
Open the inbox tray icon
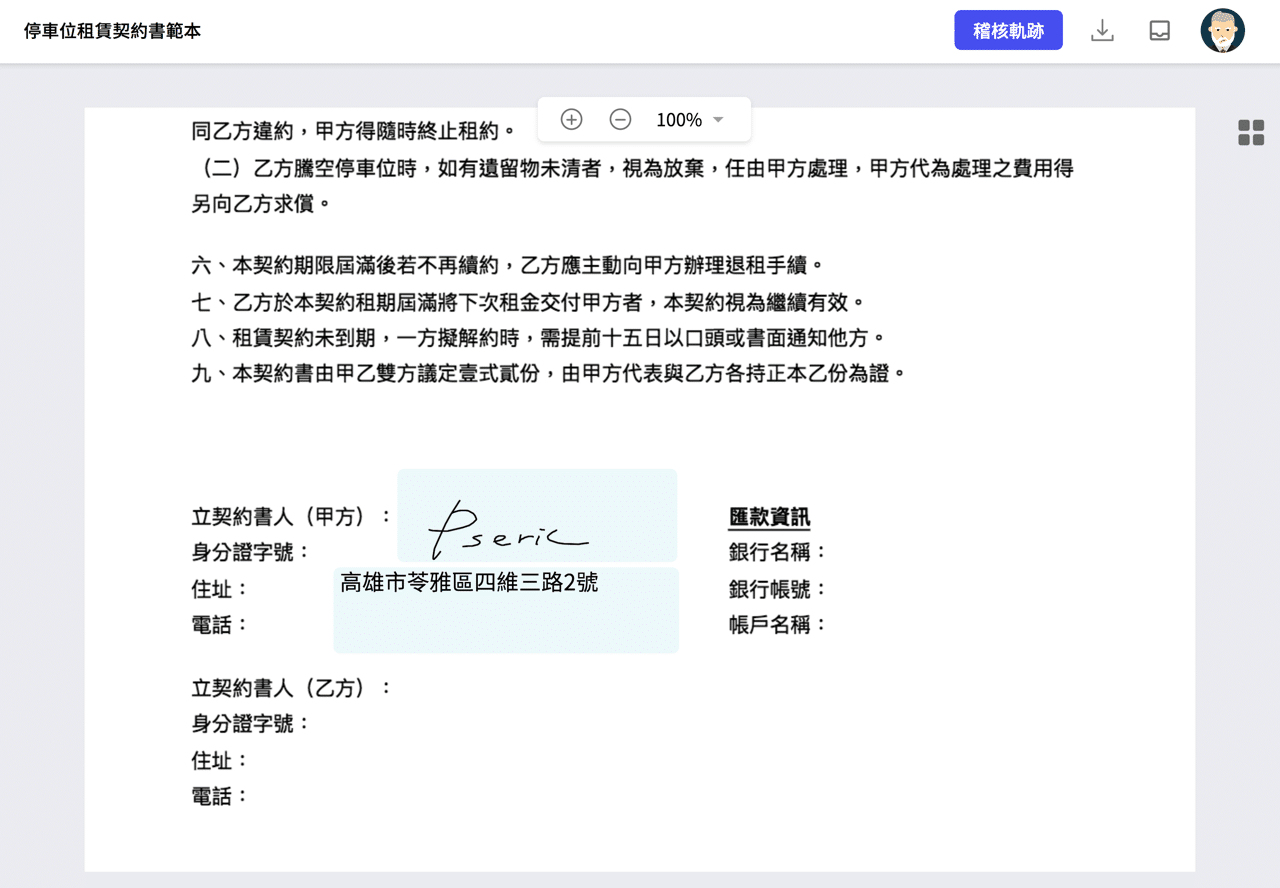click(x=1160, y=31)
